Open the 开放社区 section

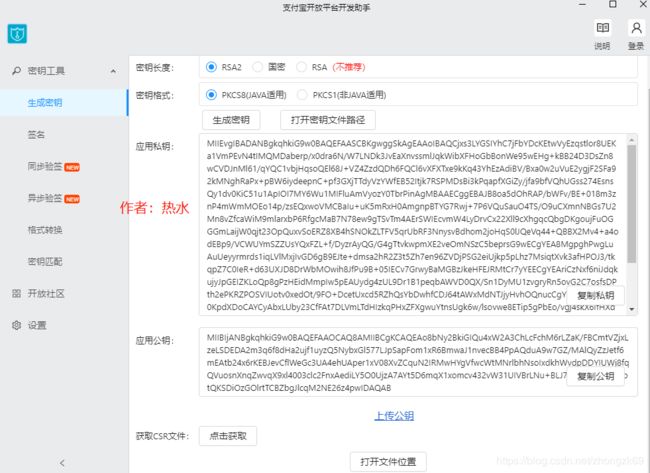46,294
